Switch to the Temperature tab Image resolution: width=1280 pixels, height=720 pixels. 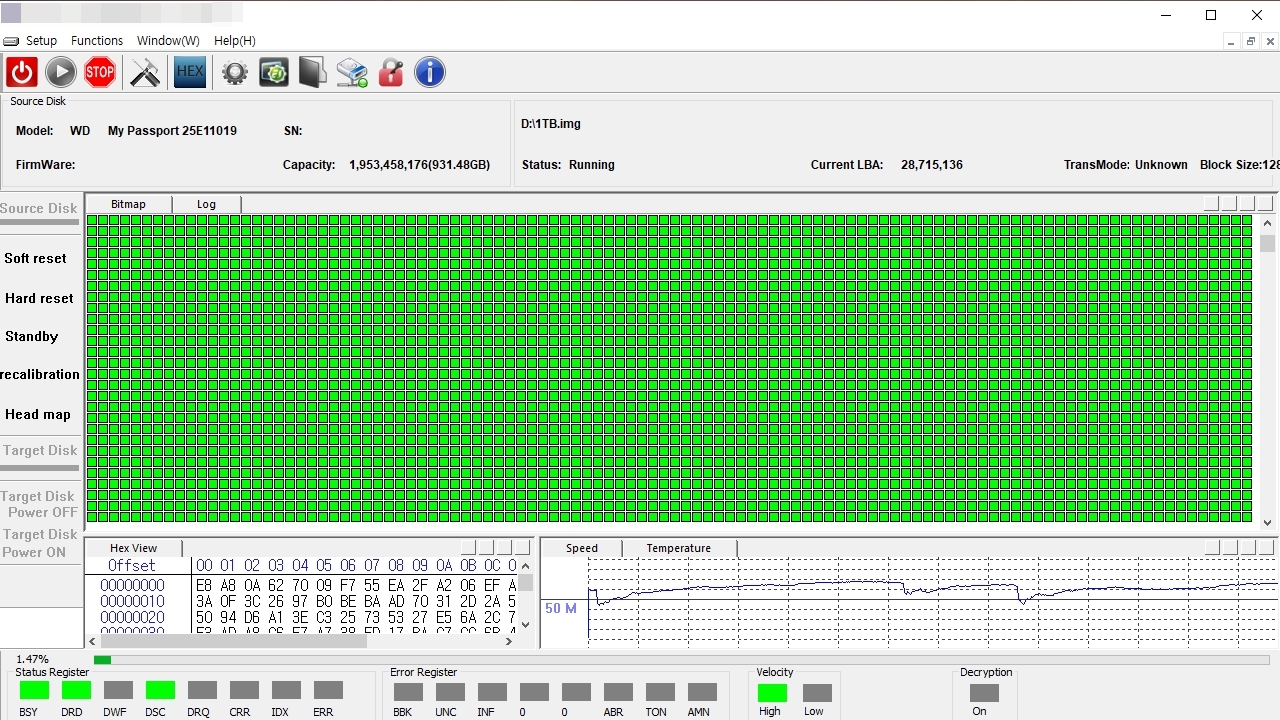point(678,548)
